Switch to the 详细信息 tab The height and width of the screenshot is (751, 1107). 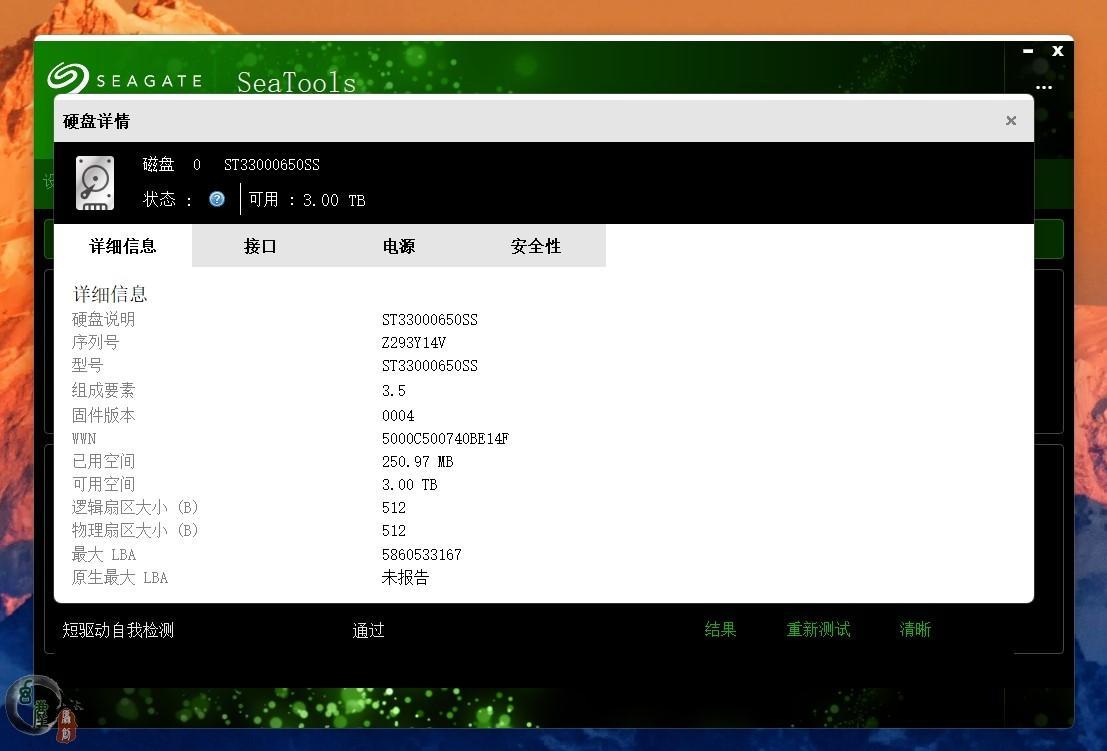click(x=123, y=246)
